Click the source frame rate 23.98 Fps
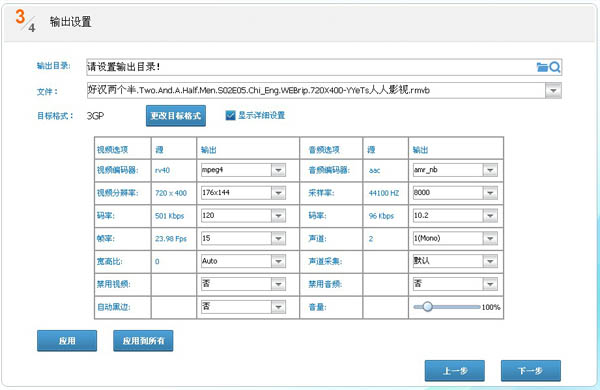This screenshot has height=390, width=600. 171,239
